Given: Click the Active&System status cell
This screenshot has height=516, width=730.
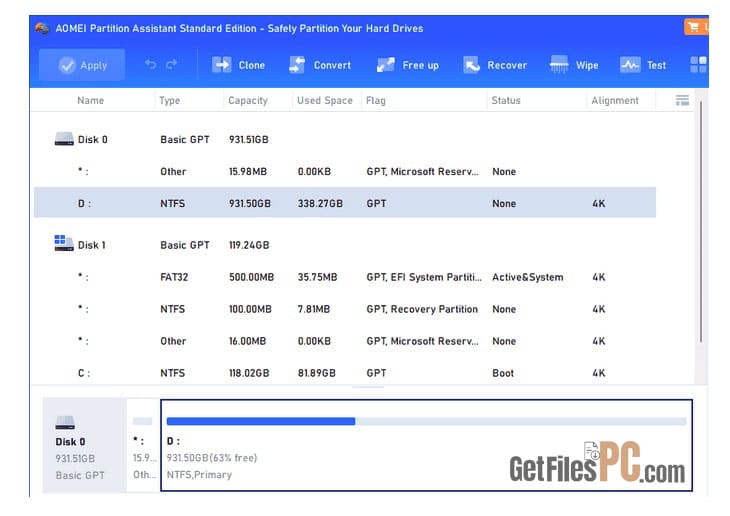Looking at the screenshot, I should coord(527,277).
